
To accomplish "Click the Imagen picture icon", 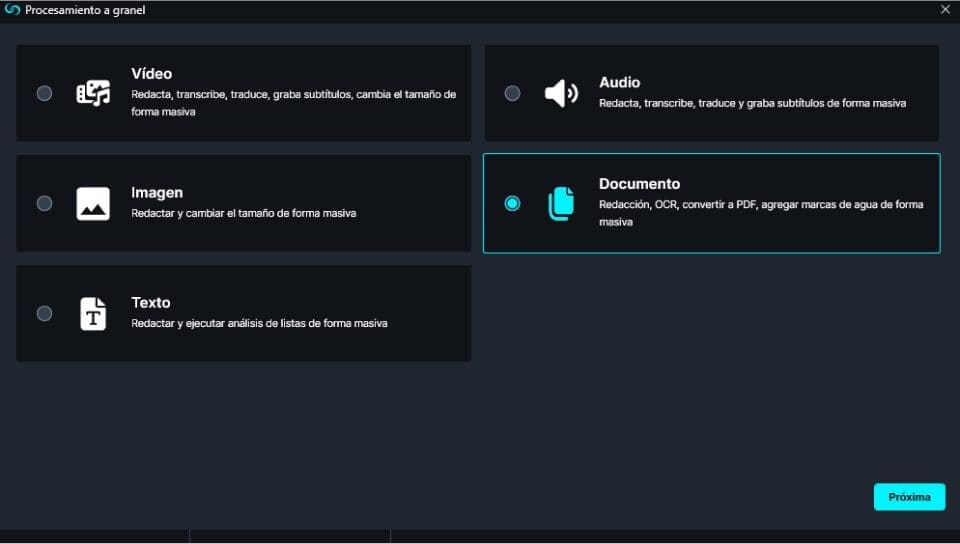I will click(93, 203).
